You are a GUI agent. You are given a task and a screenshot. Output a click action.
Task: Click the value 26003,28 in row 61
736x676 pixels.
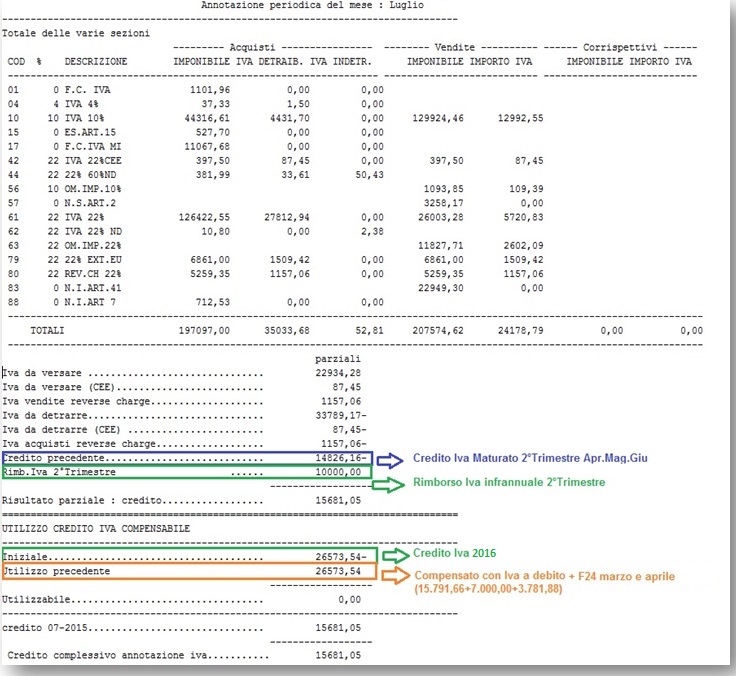pos(441,217)
